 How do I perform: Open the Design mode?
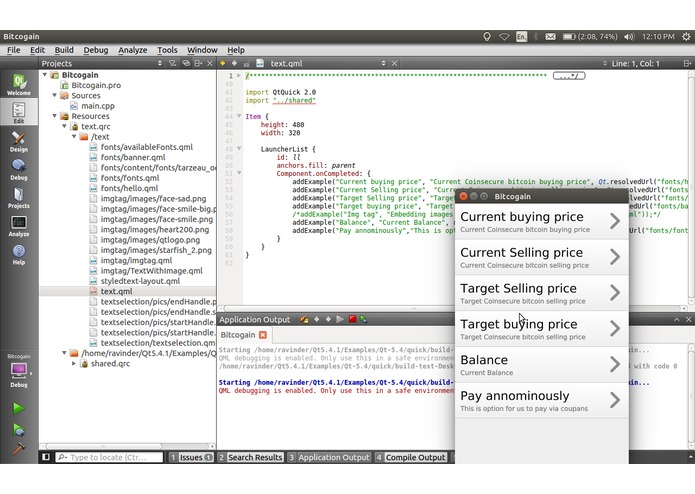click(x=19, y=141)
